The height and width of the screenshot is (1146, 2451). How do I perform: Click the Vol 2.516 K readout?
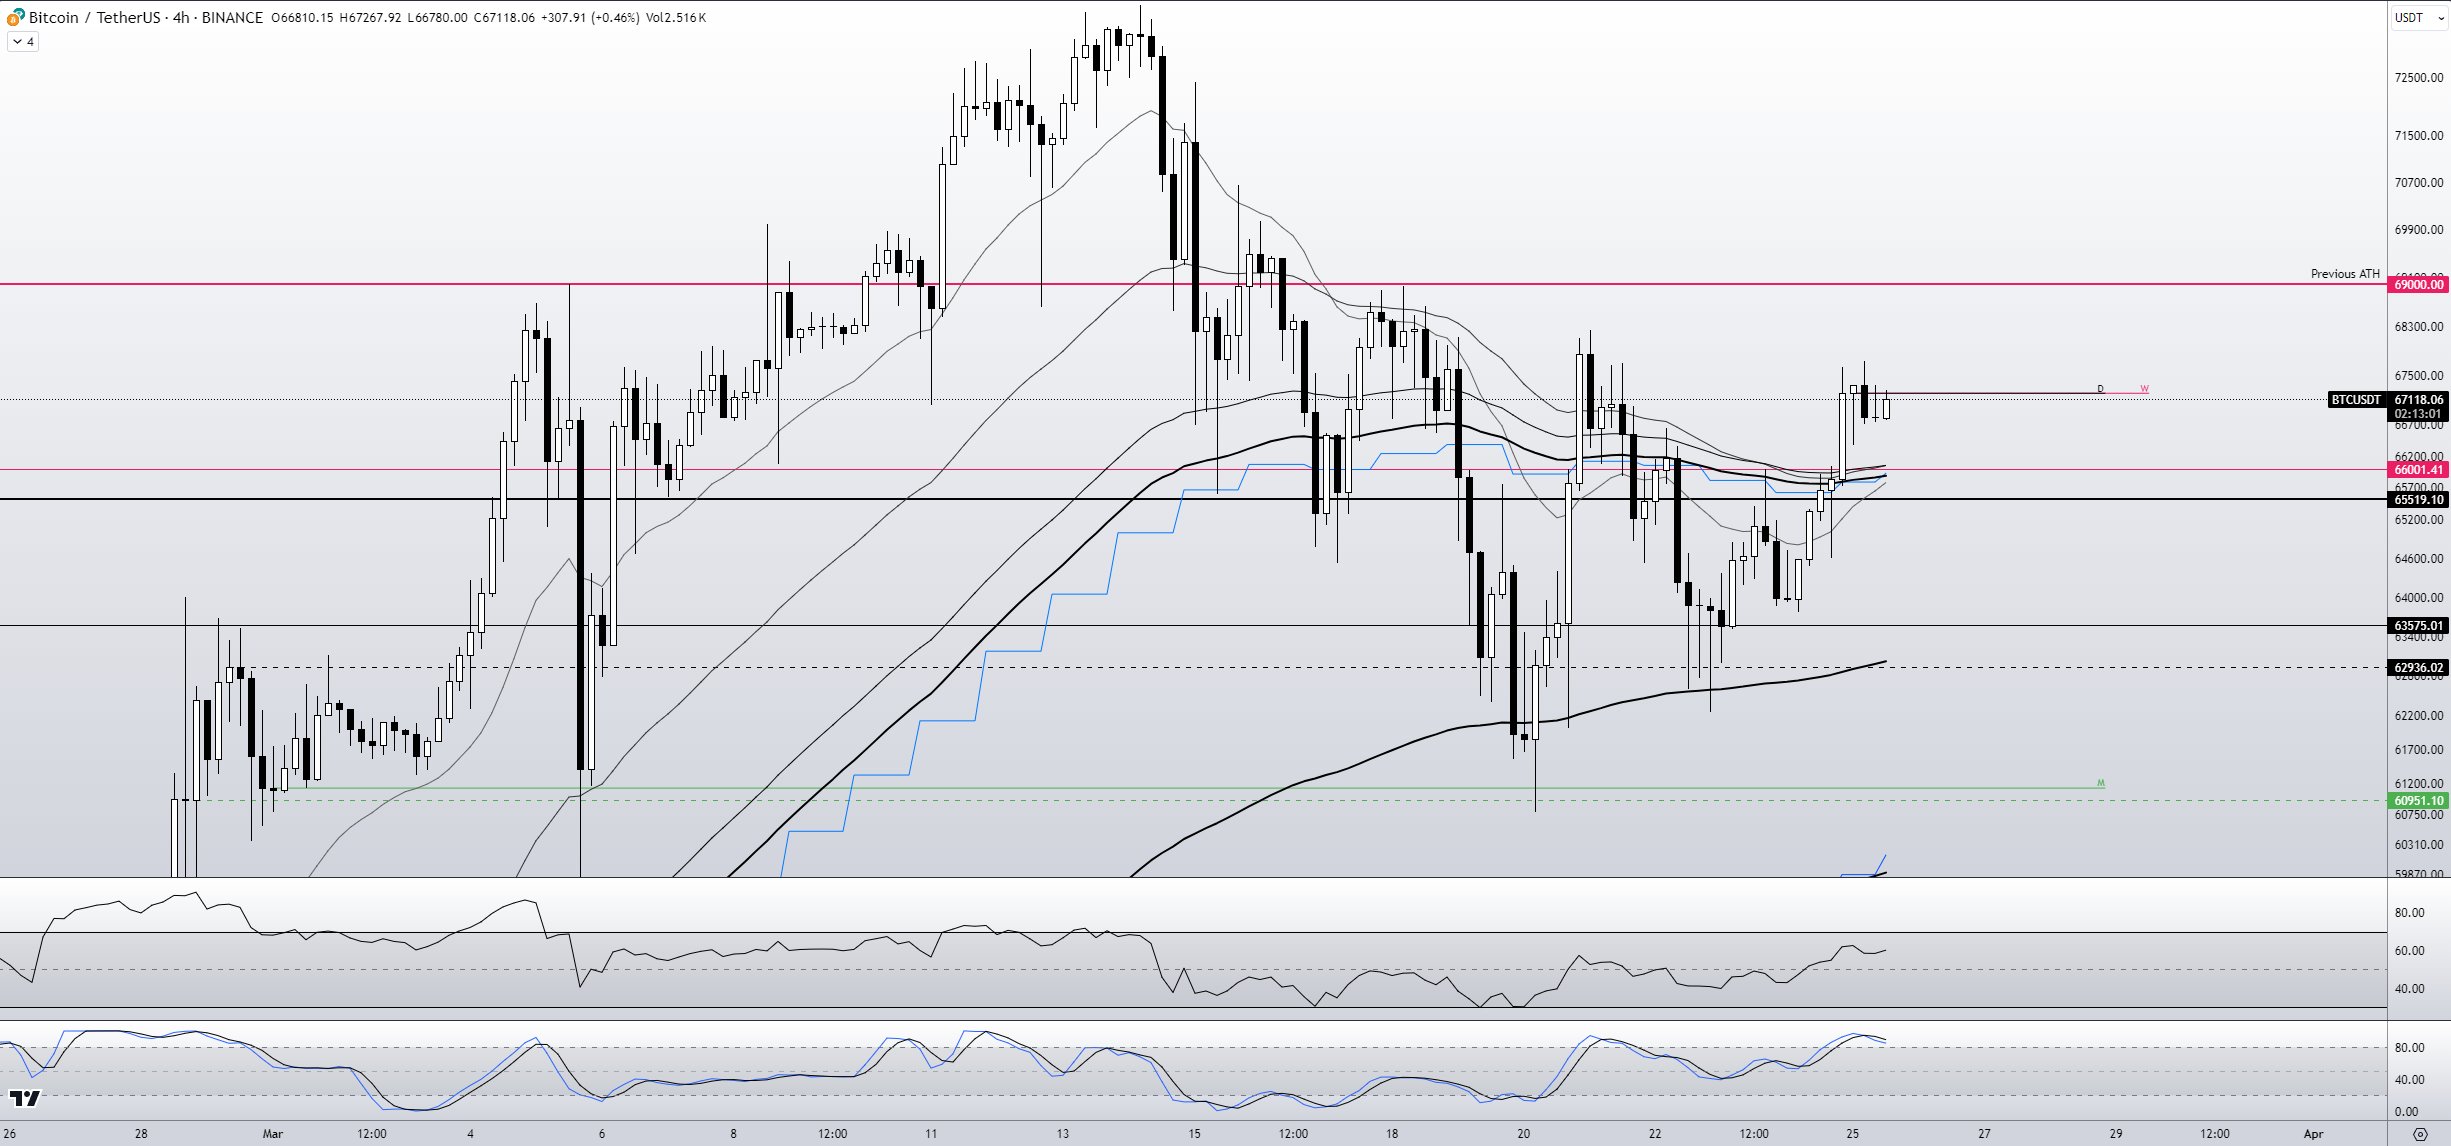[x=676, y=17]
